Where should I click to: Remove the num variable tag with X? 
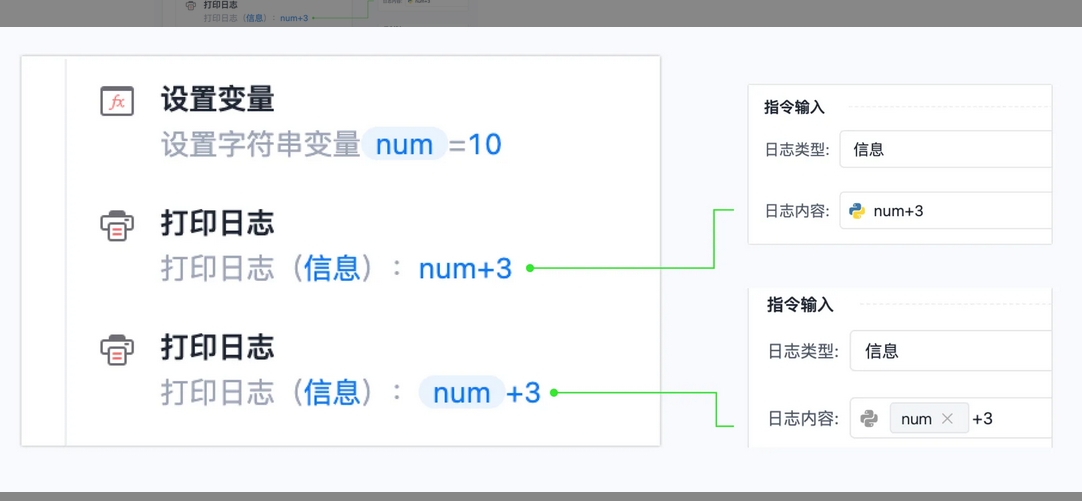coord(947,418)
